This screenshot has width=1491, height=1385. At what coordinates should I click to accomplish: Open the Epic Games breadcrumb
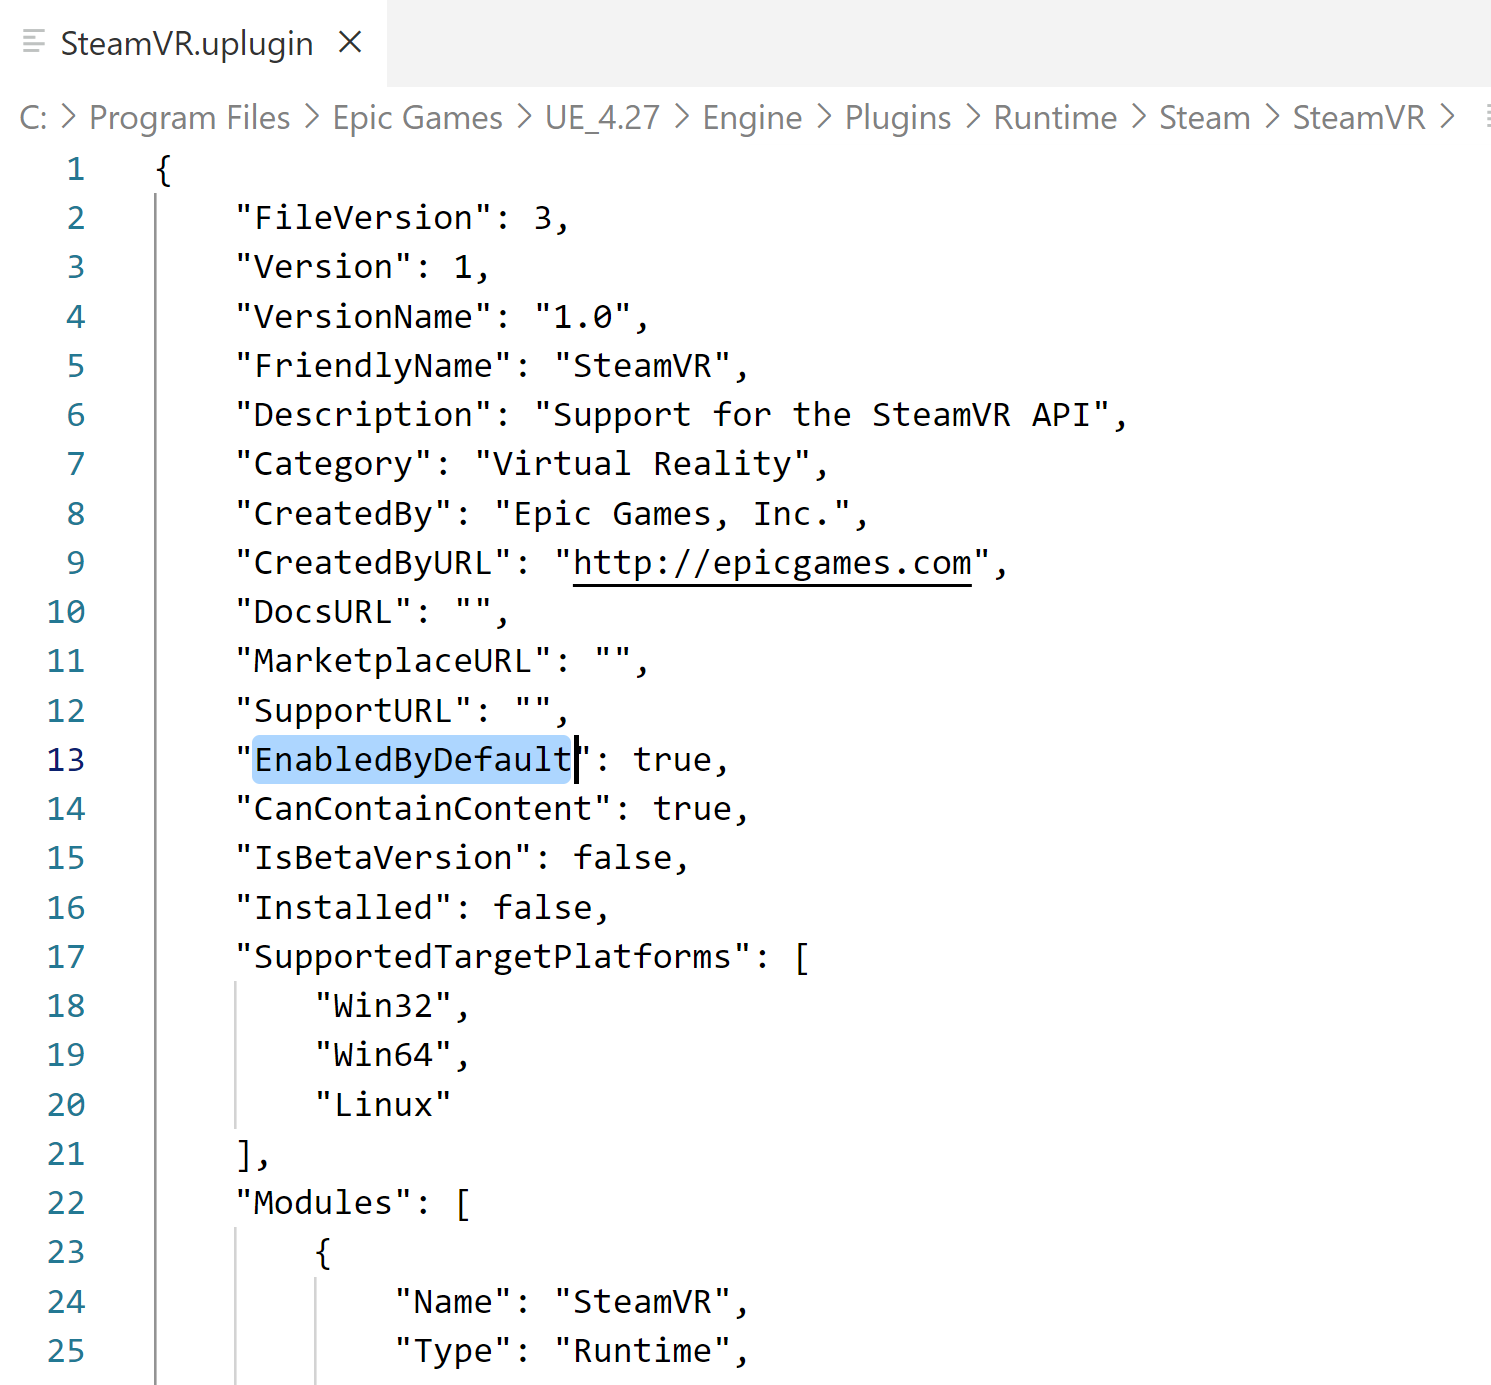pos(417,118)
